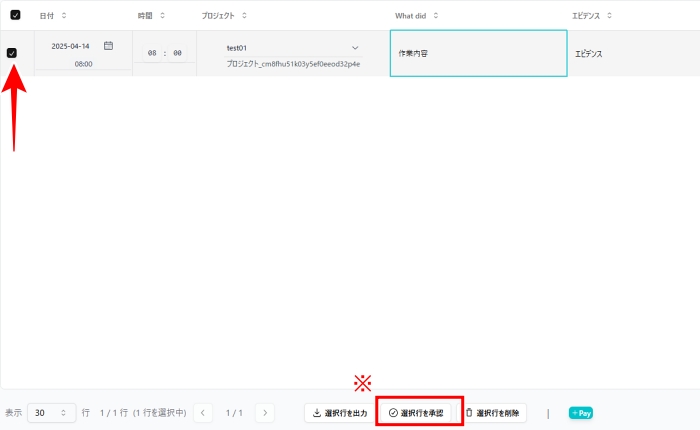The width and height of the screenshot is (700, 430).
Task: Click the エビデンス cell in the row
Action: click(x=632, y=53)
